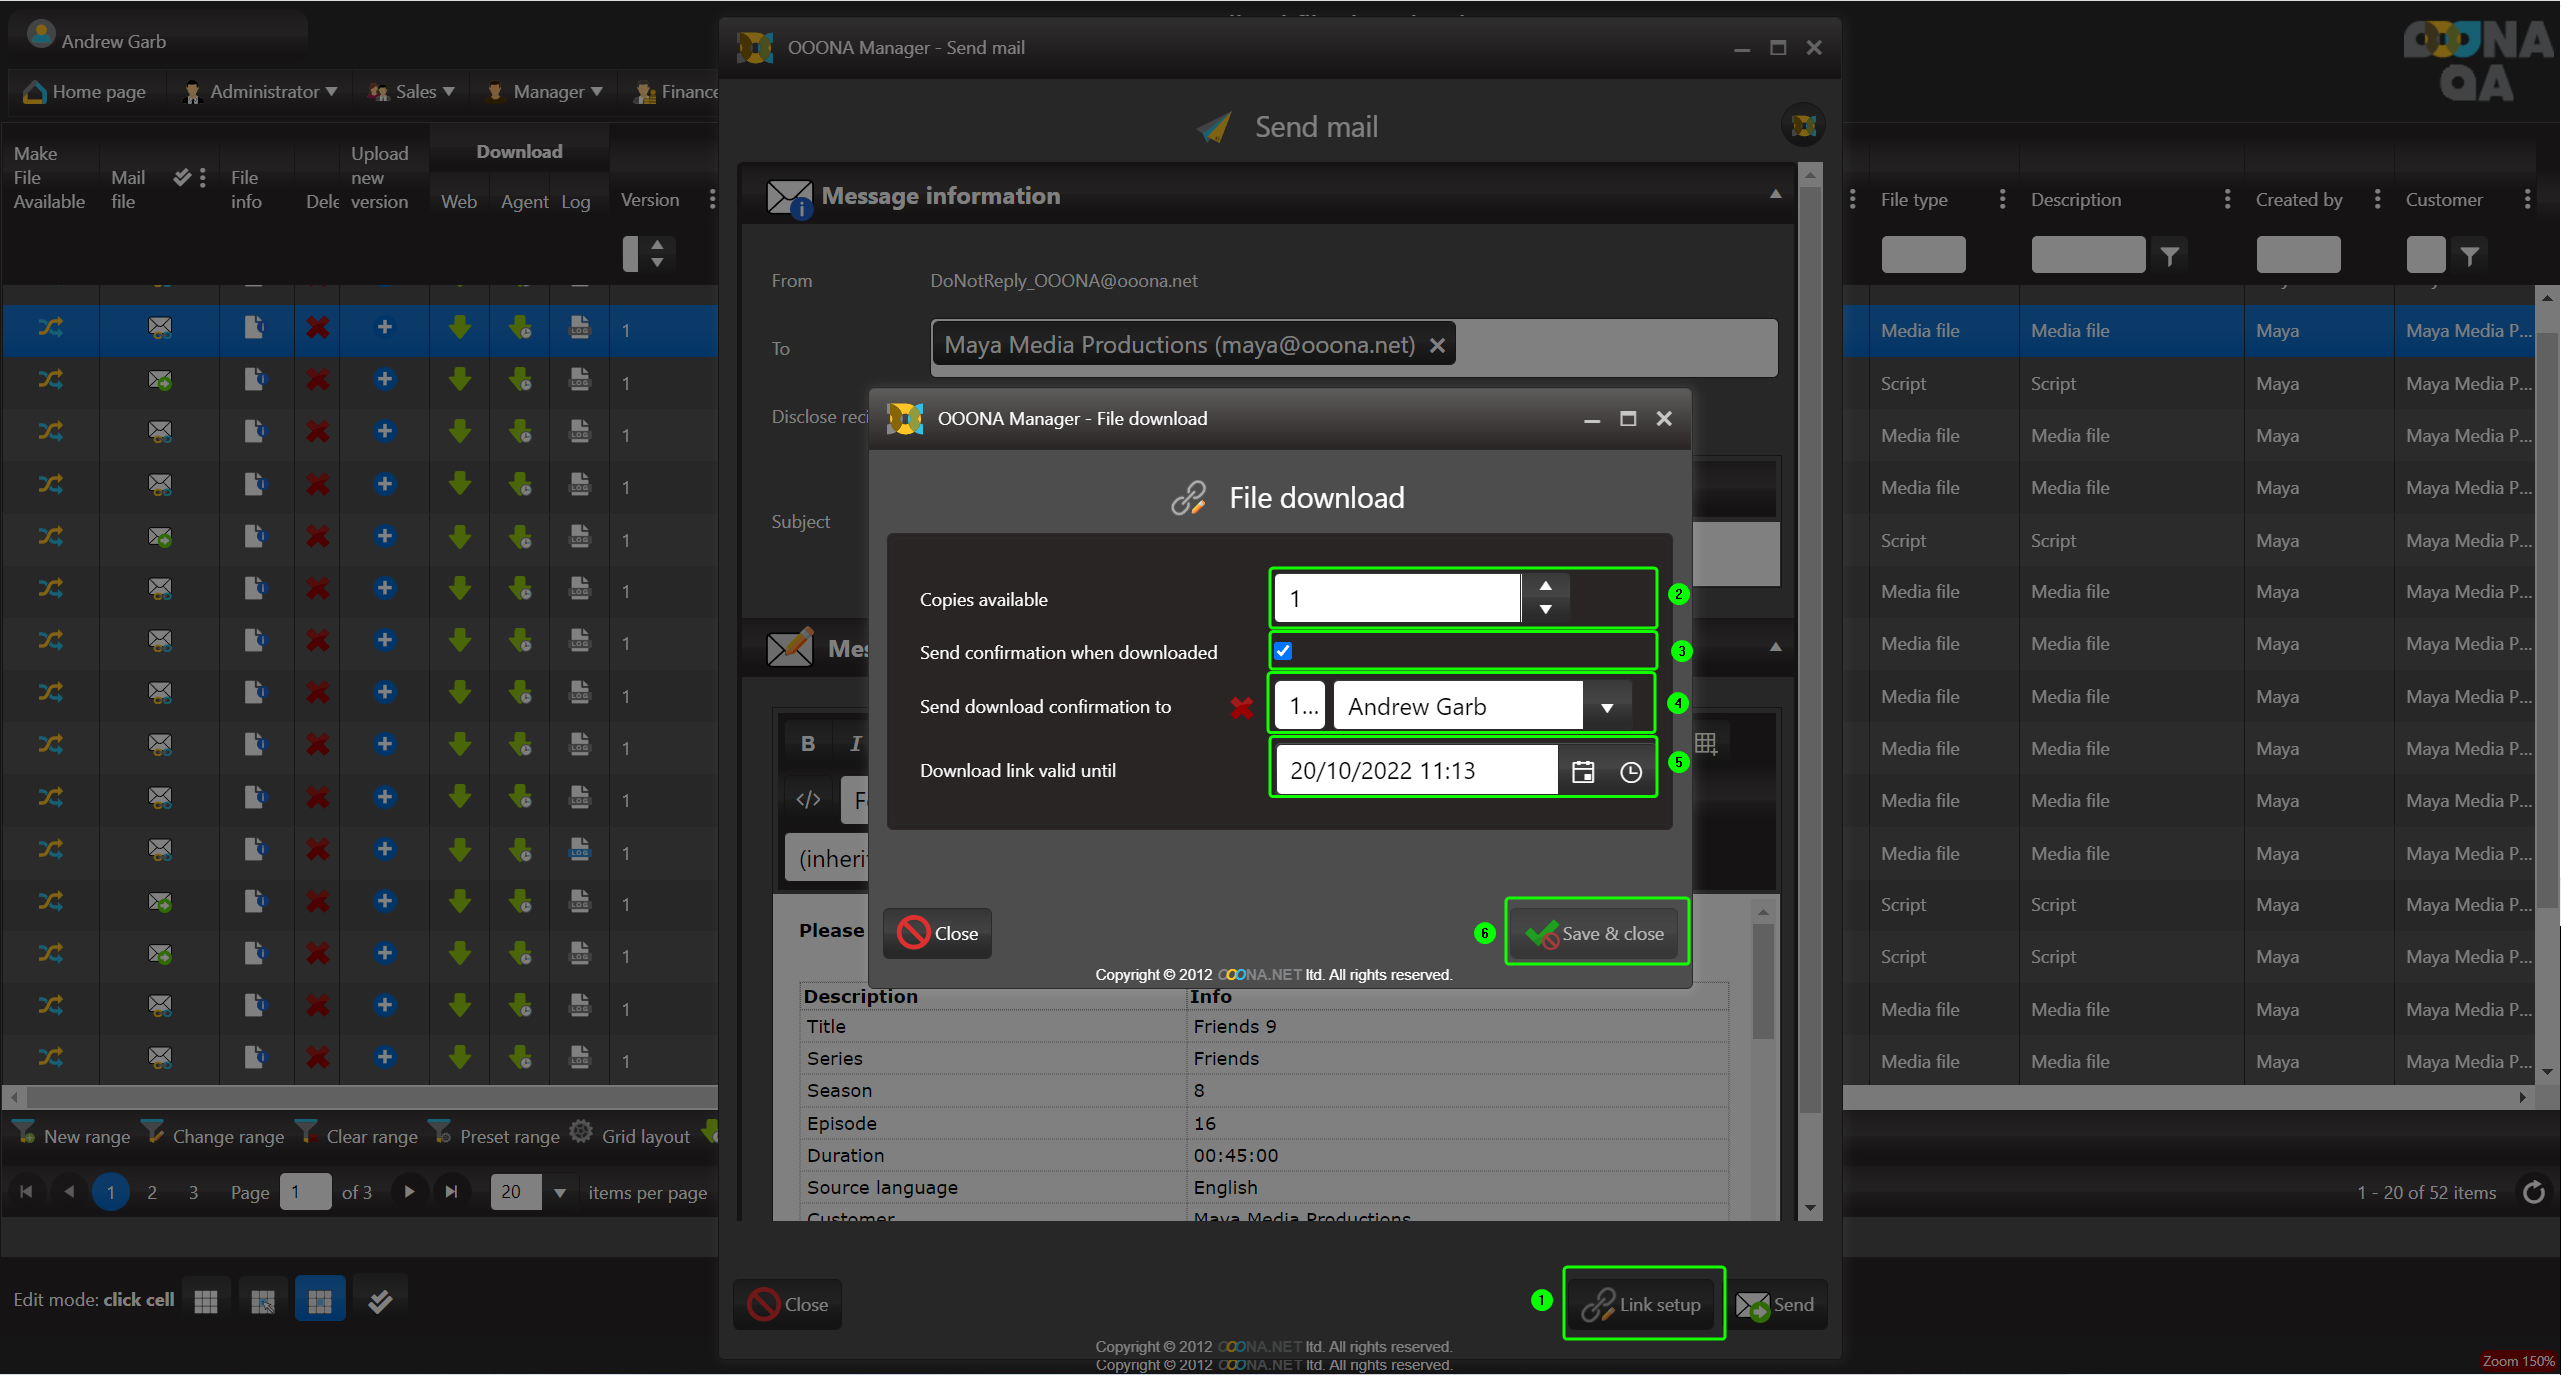
Task: Click clock icon for link validity time
Action: [1630, 771]
